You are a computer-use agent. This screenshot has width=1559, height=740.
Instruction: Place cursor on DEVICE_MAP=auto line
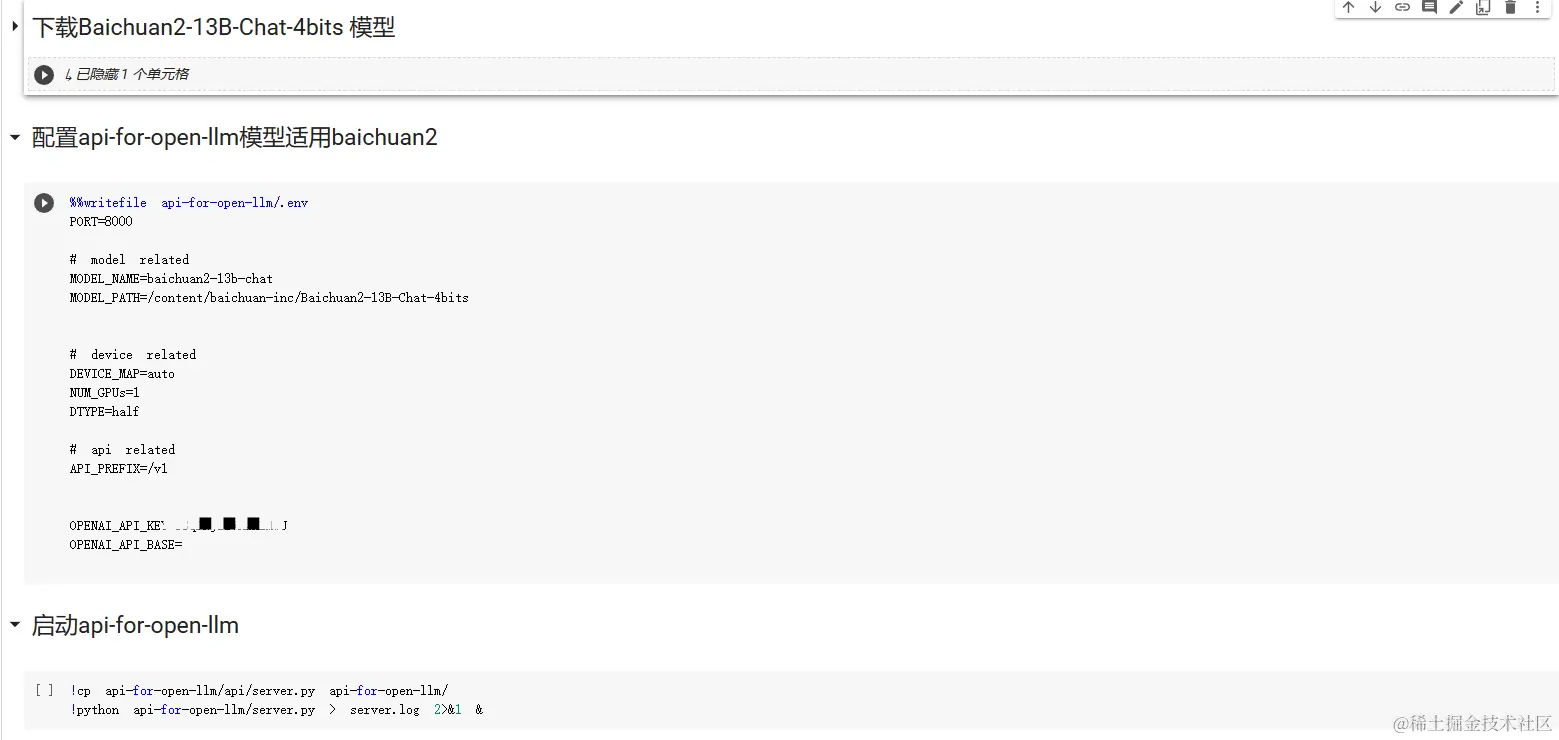pyautogui.click(x=122, y=374)
